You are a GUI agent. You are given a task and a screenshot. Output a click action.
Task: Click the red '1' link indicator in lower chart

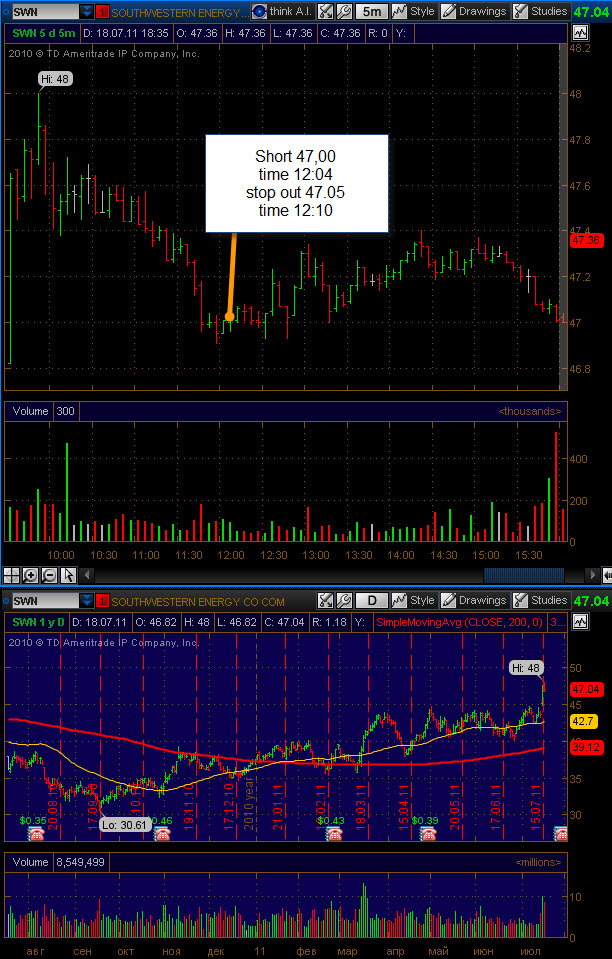[x=103, y=601]
